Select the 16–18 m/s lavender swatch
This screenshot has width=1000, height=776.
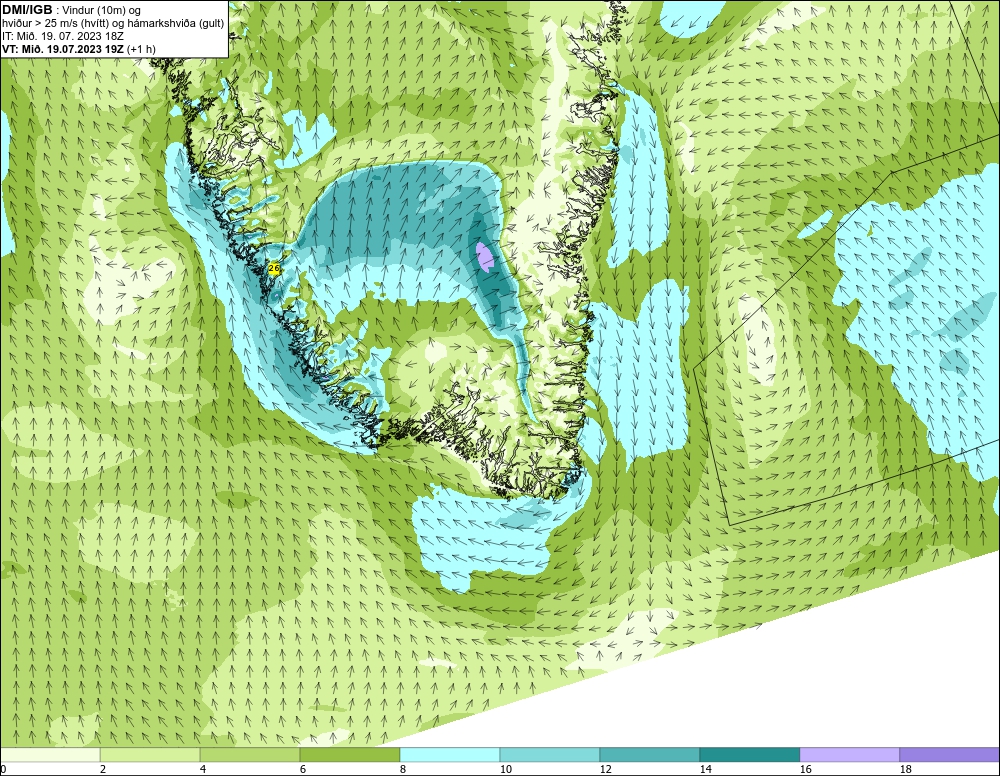[x=849, y=755]
